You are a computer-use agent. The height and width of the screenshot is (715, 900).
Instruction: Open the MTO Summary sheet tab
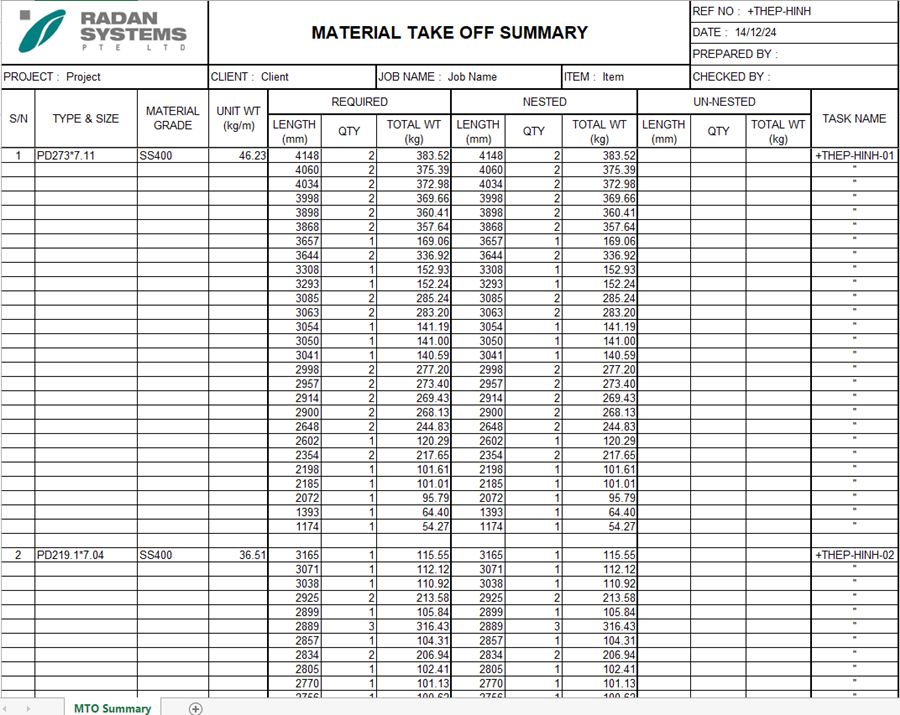click(x=112, y=708)
